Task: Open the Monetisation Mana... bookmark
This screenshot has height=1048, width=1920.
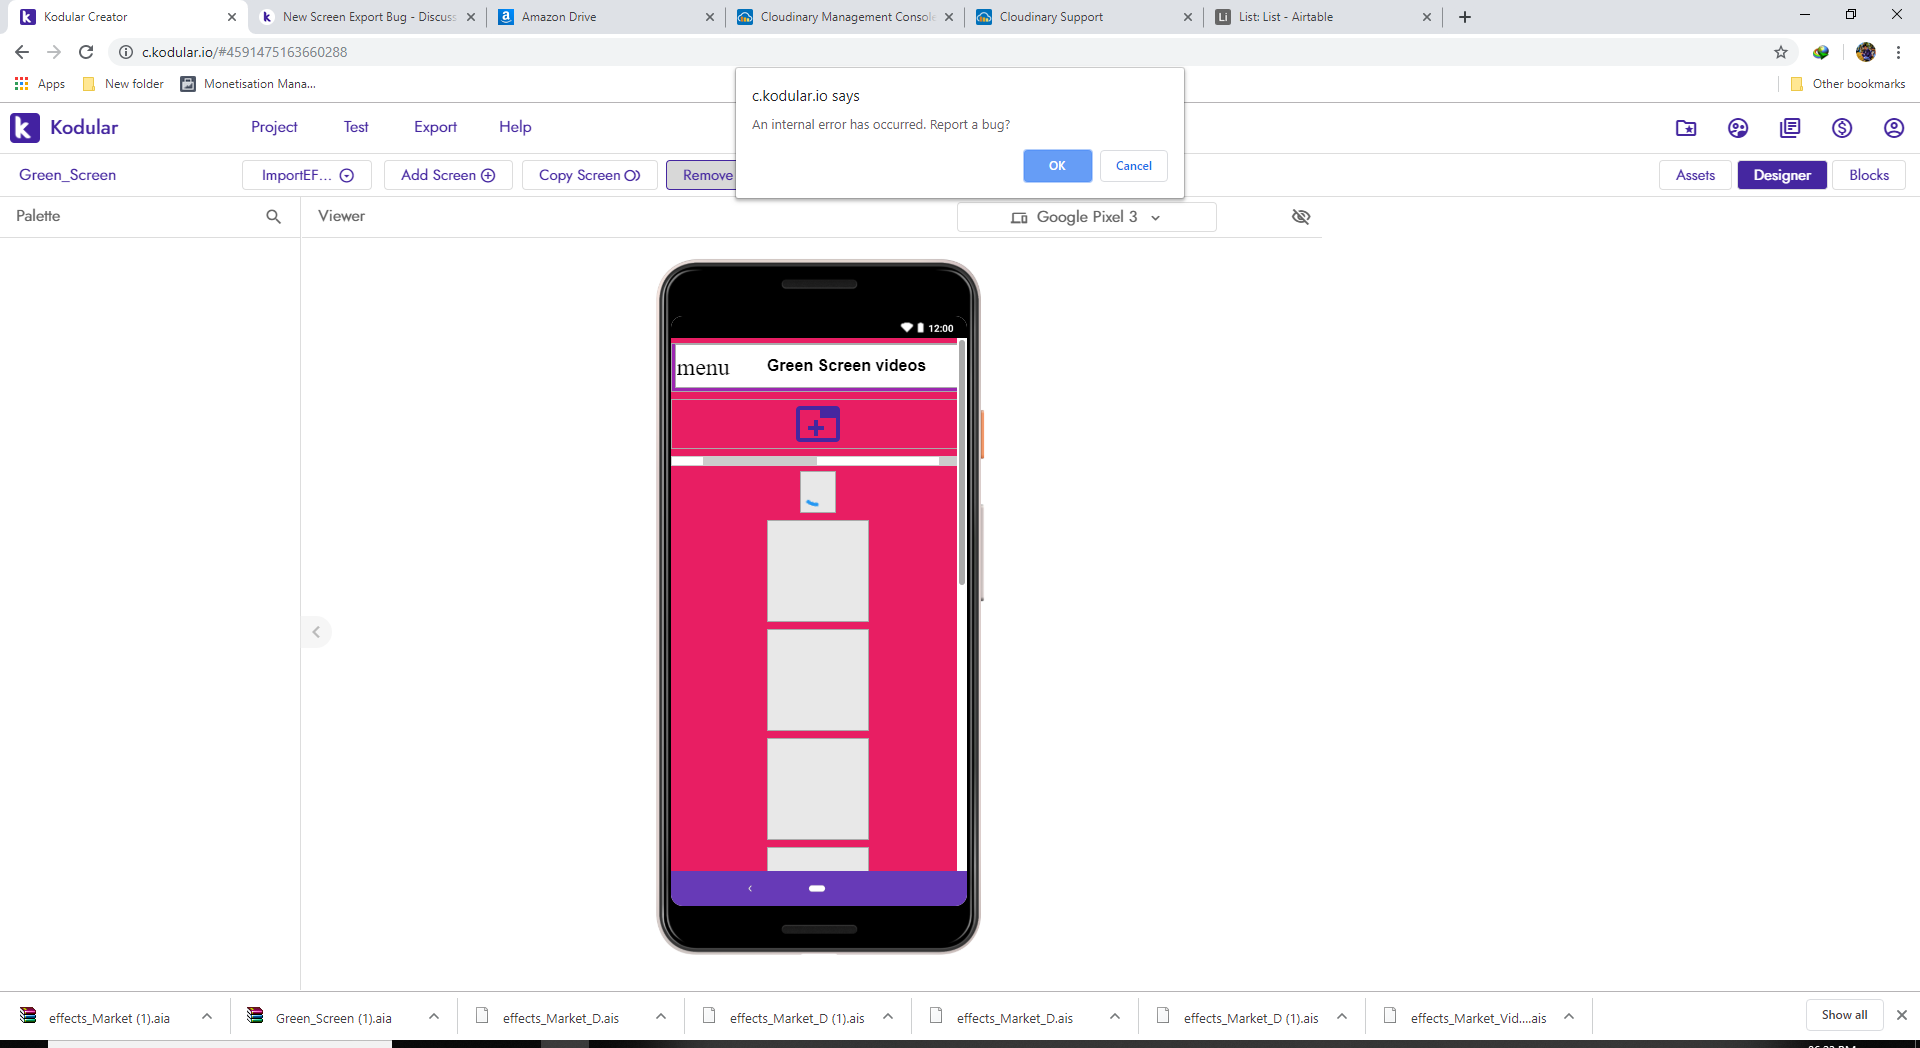Action: coord(248,84)
